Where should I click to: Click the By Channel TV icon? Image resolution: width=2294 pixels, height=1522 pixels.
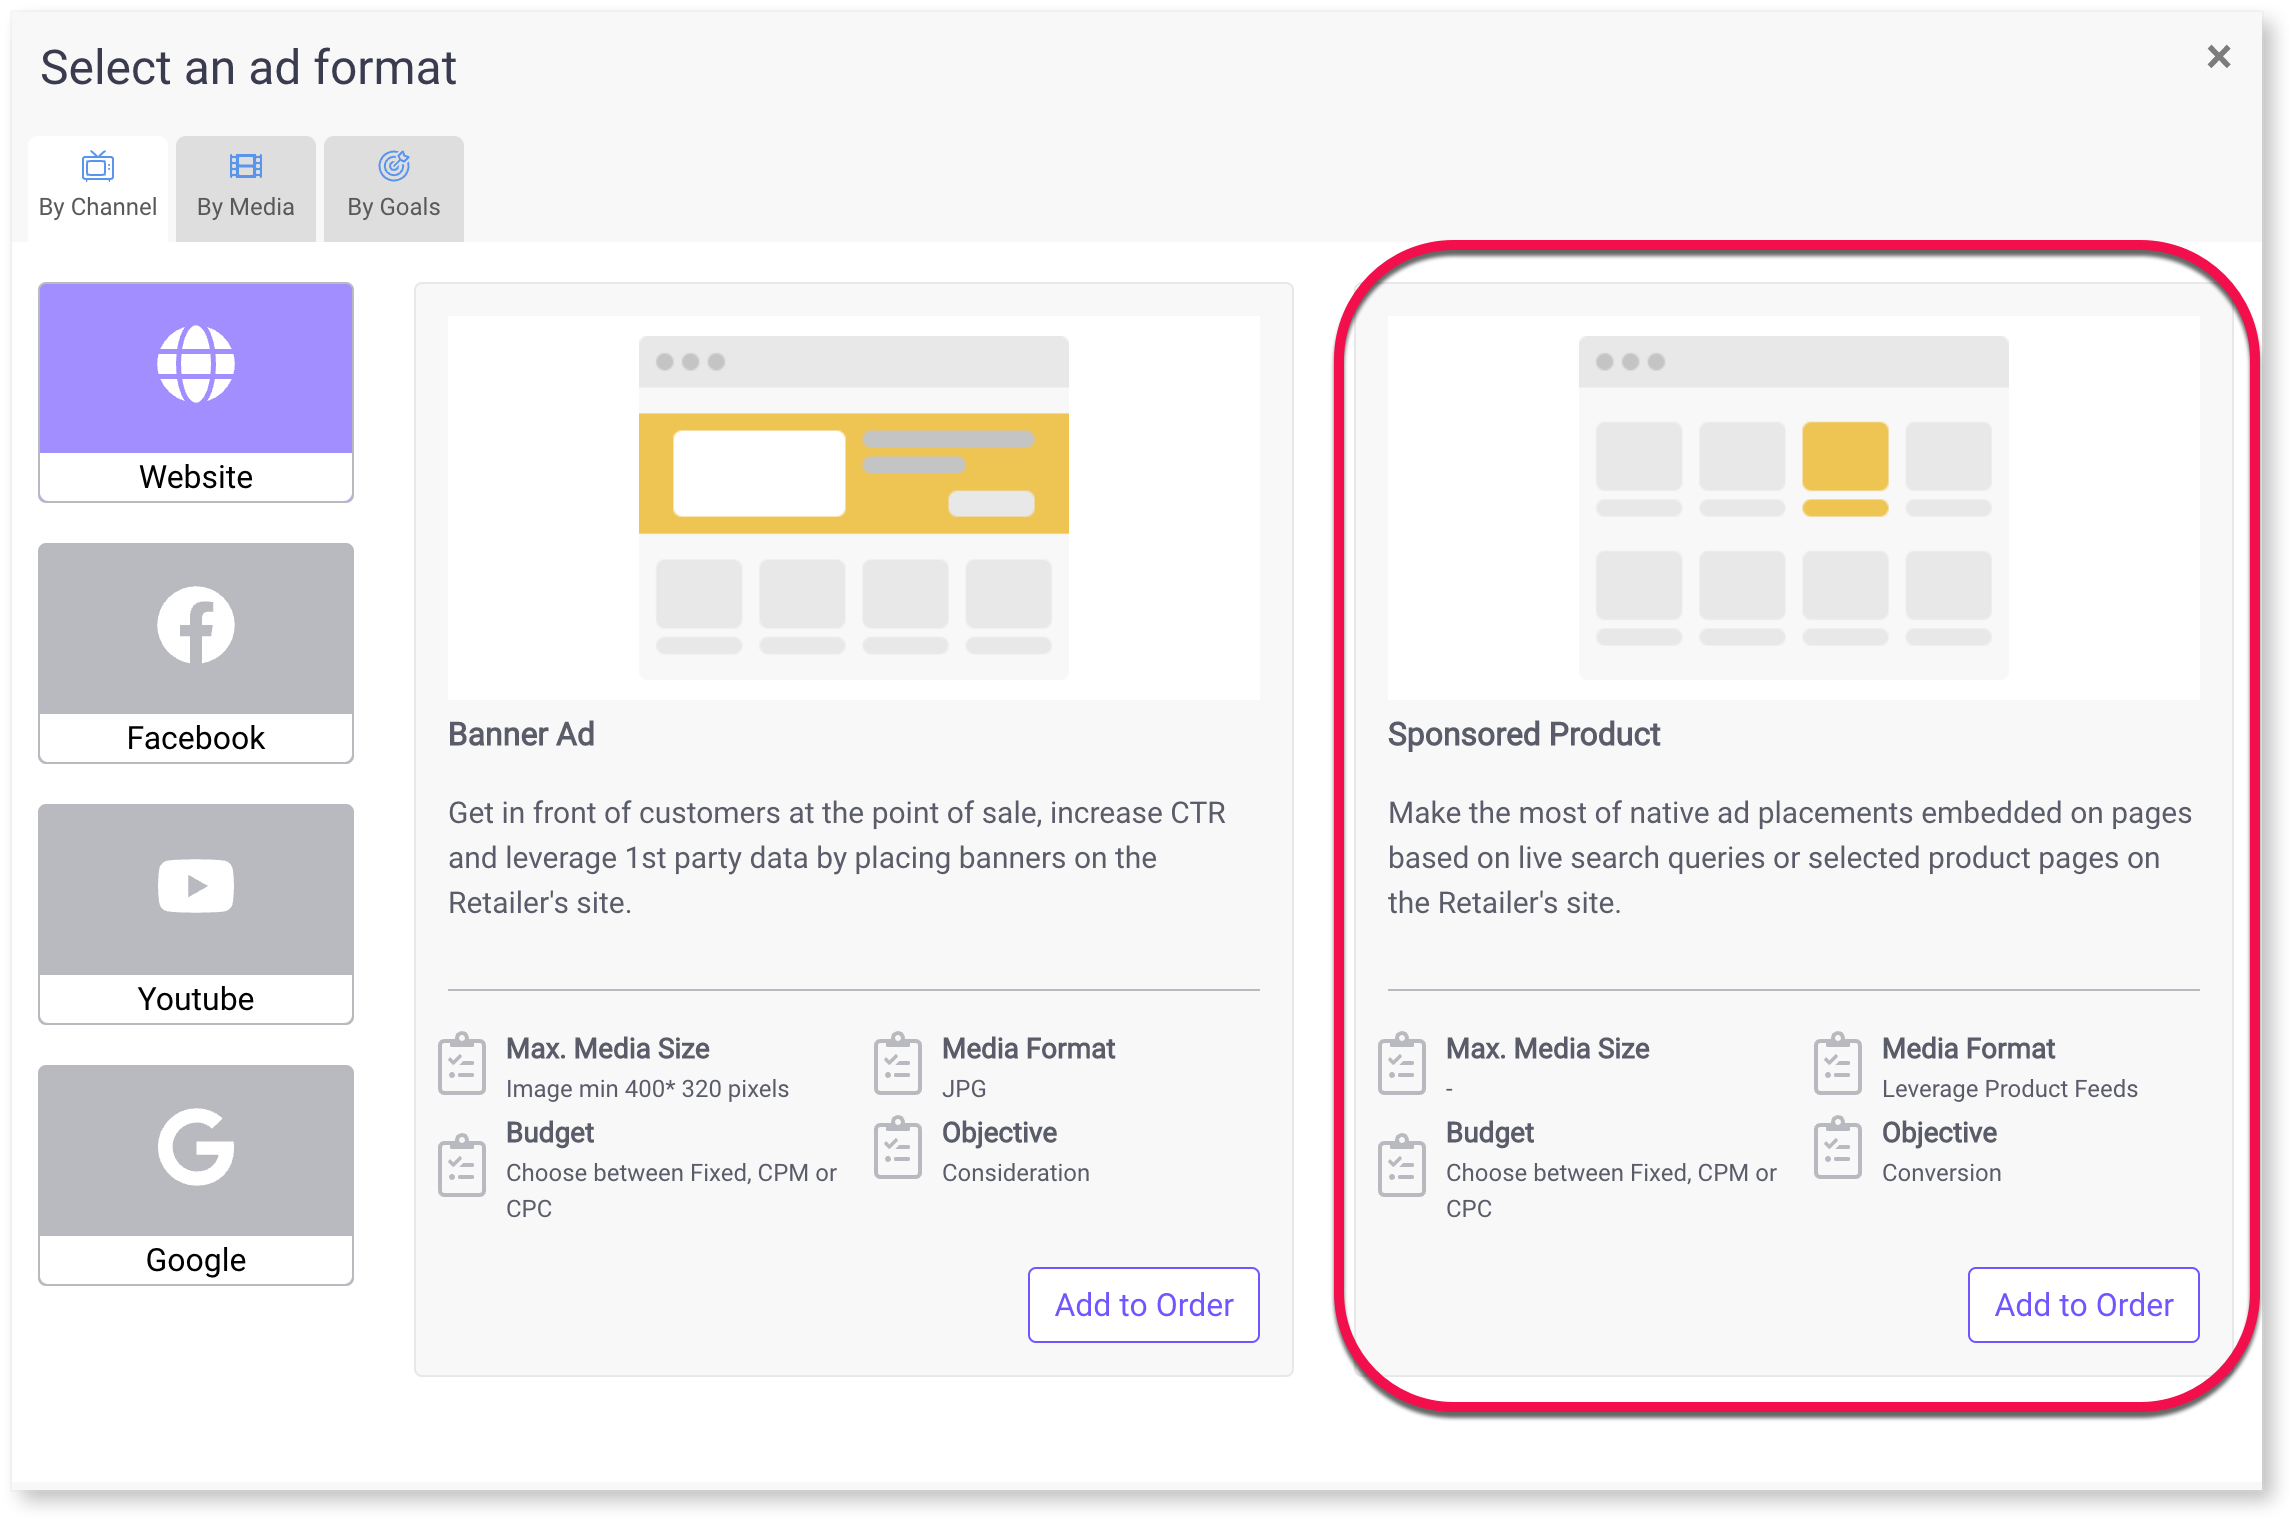pos(98,166)
